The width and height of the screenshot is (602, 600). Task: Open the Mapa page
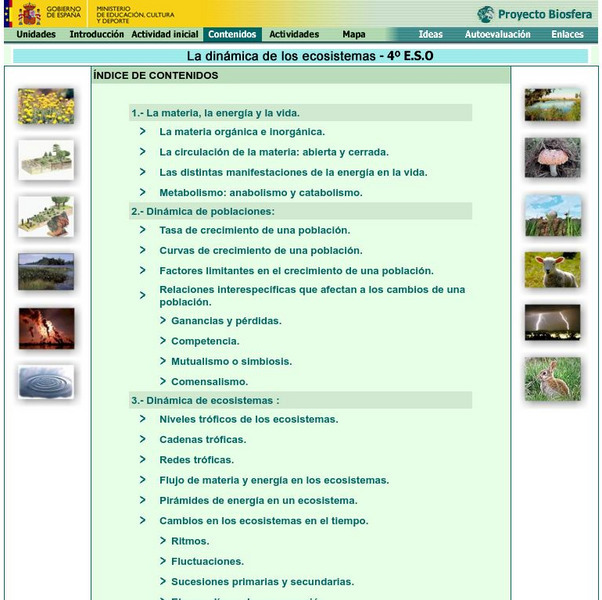point(354,35)
